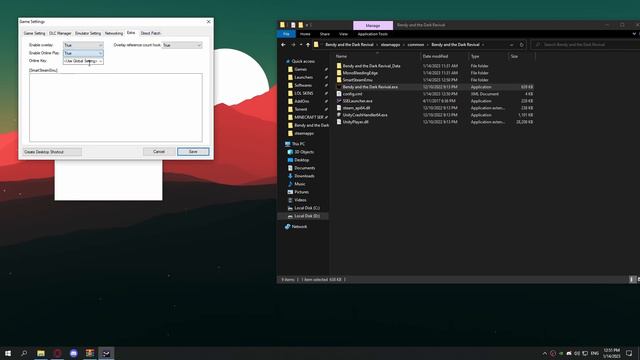Select Bendy and the Dark Revival.exe file
The width and height of the screenshot is (640, 360).
(x=370, y=87)
